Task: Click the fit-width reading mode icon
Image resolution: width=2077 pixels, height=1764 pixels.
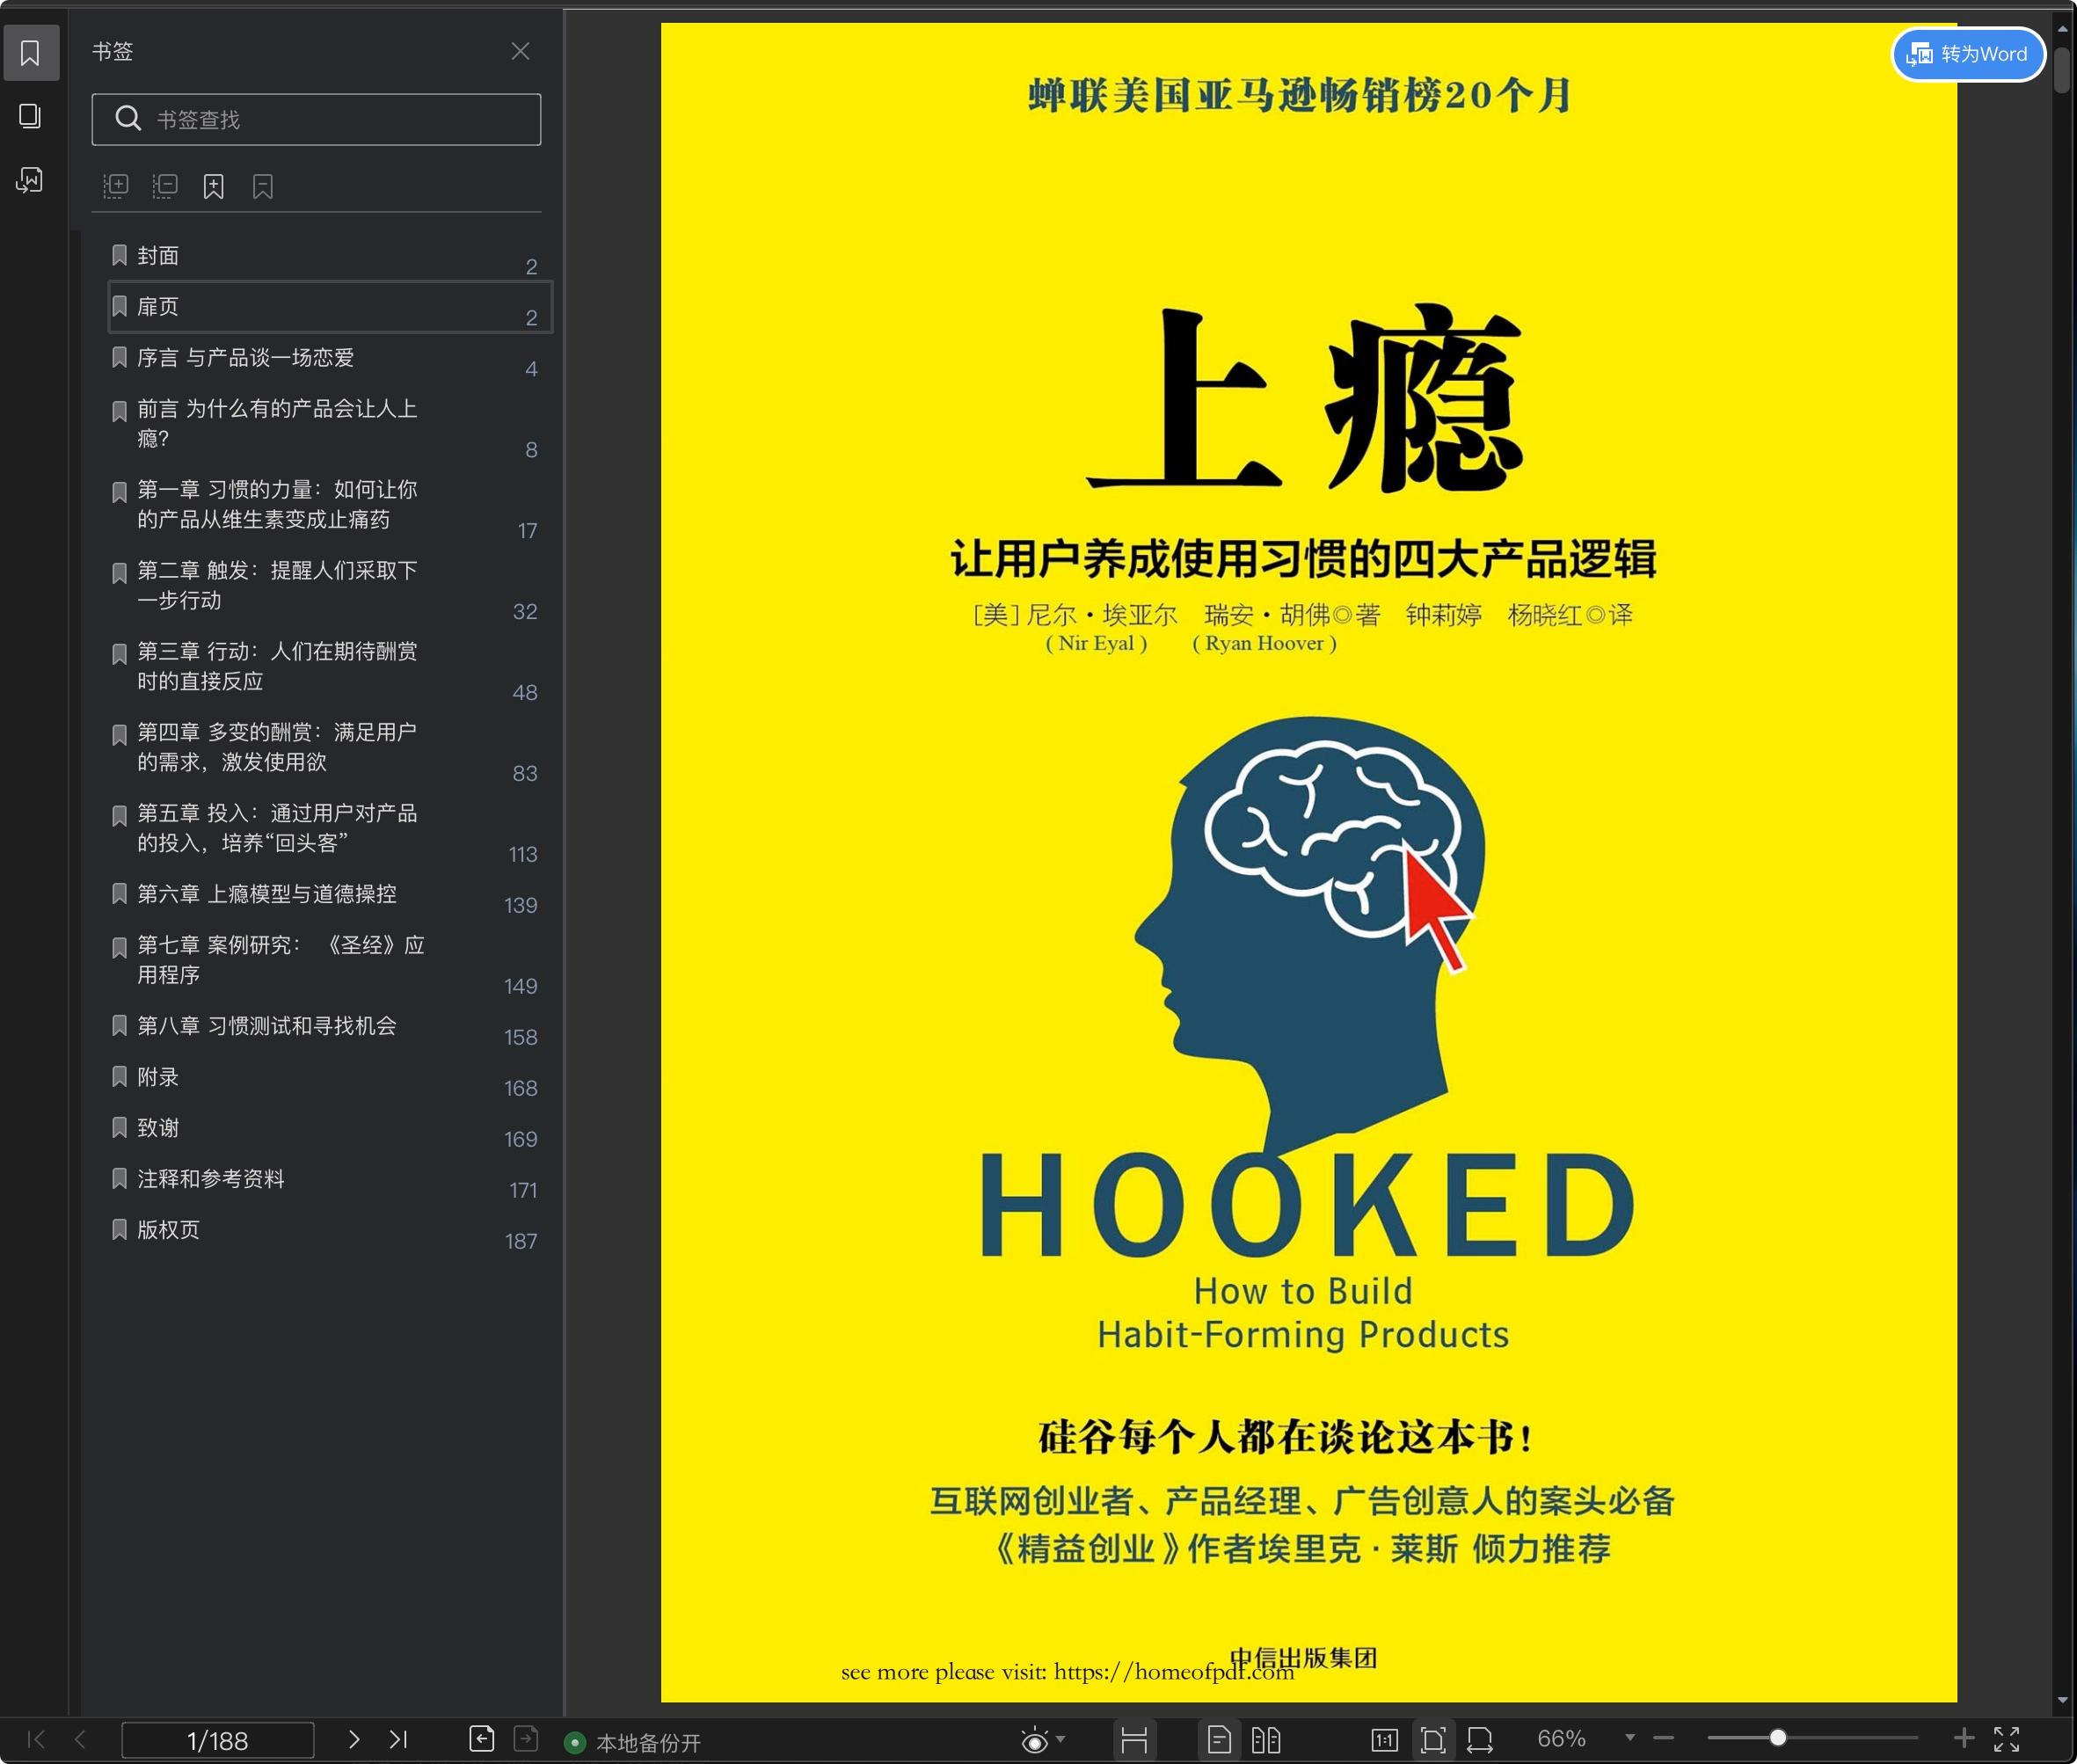Action: click(x=1134, y=1740)
